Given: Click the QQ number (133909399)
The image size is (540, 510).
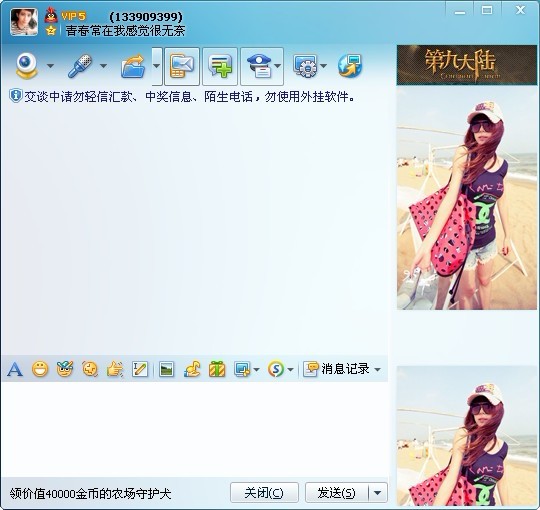Looking at the screenshot, I should tap(146, 17).
